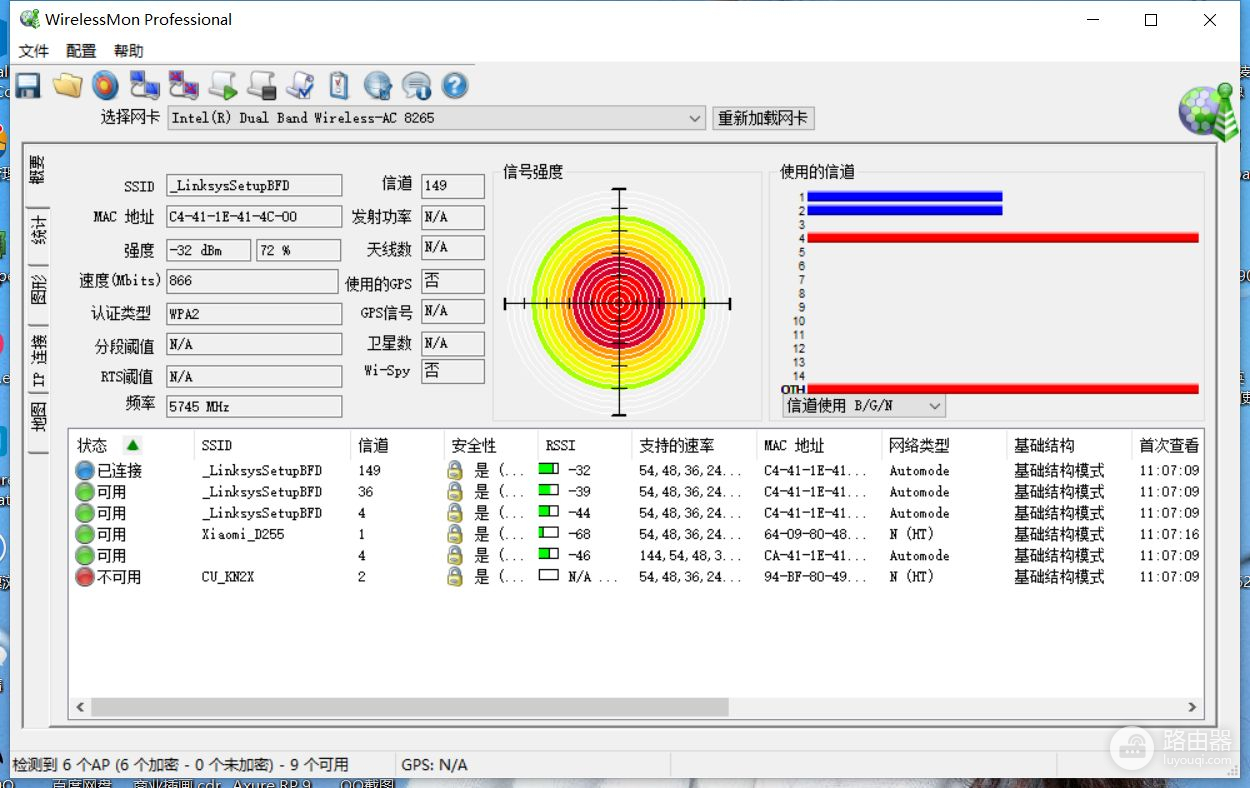Open file using the yellow folder icon
The image size is (1250, 788).
(67, 86)
